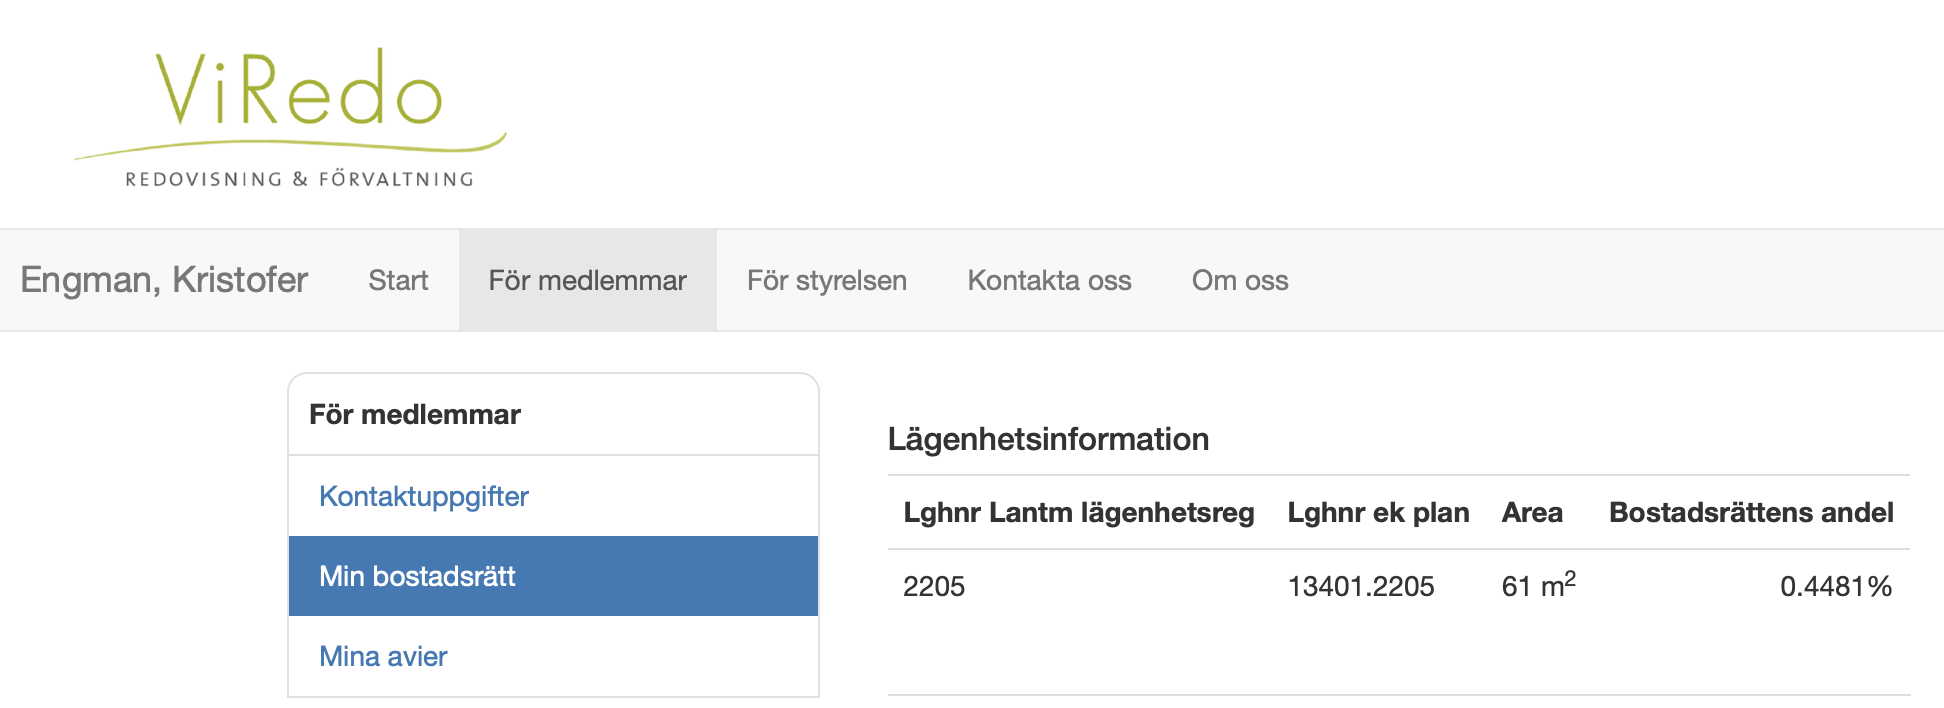Image resolution: width=1944 pixels, height=708 pixels.
Task: Click the Lghnr ek plan column header
Action: (x=1377, y=513)
